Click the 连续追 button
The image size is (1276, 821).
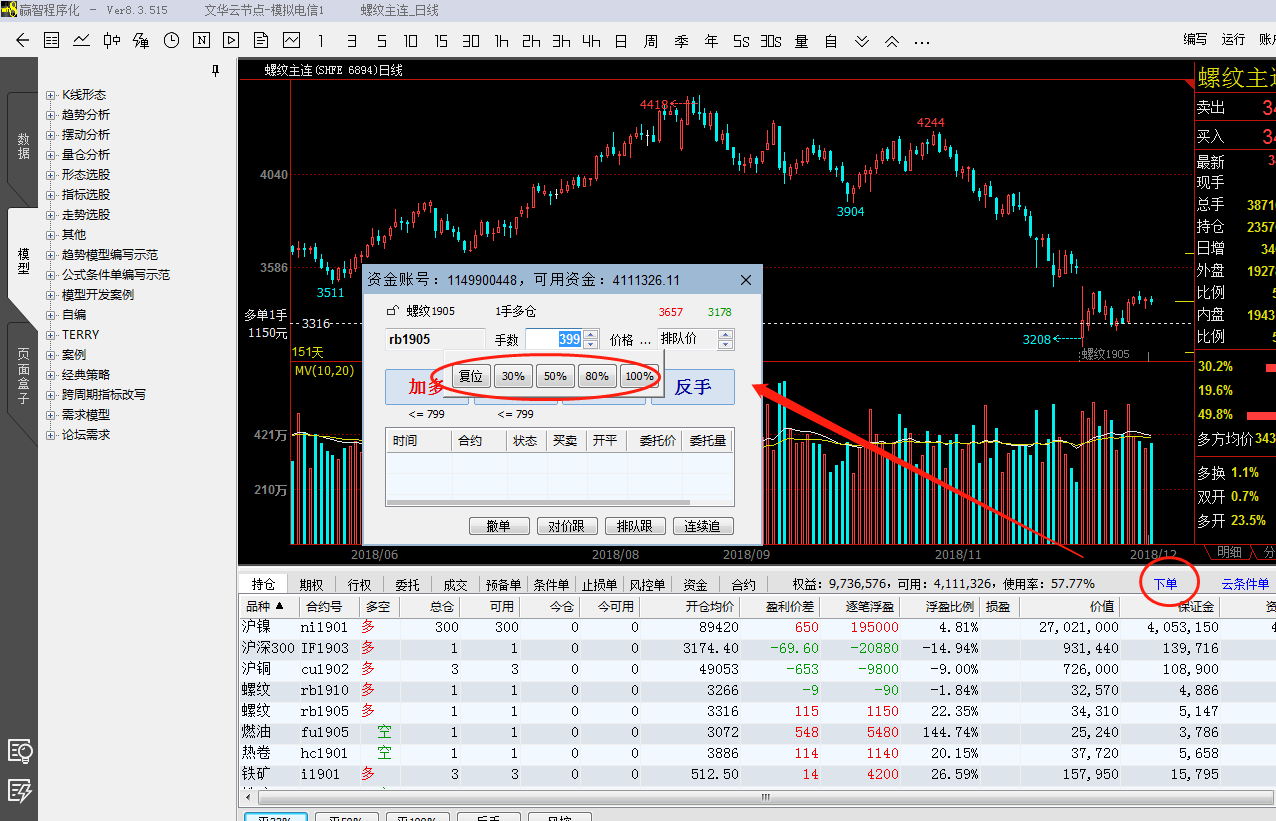[703, 527]
